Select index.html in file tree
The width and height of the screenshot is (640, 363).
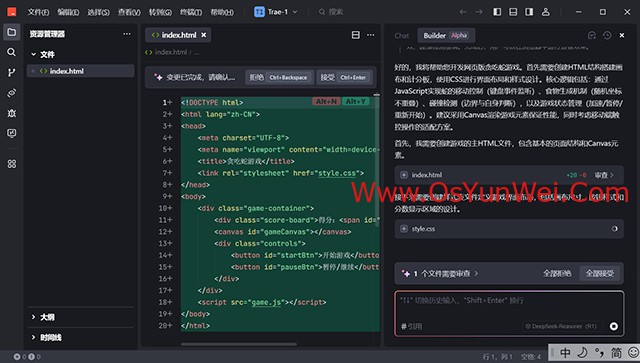pyautogui.click(x=80, y=71)
